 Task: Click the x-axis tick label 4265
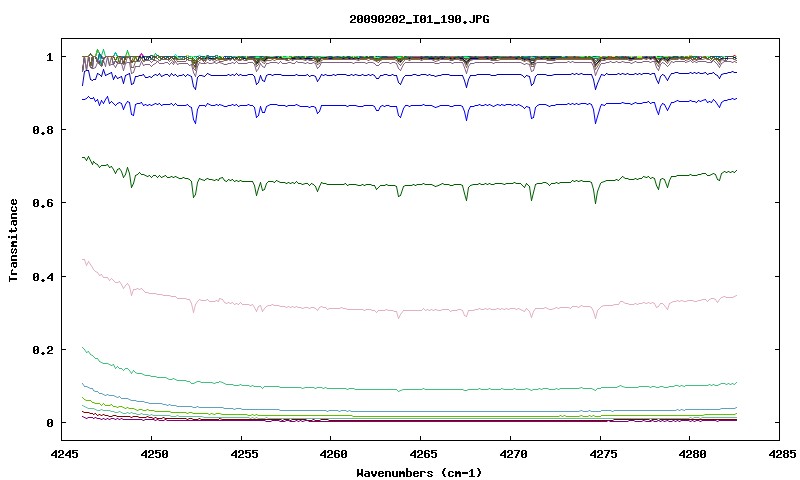click(422, 454)
